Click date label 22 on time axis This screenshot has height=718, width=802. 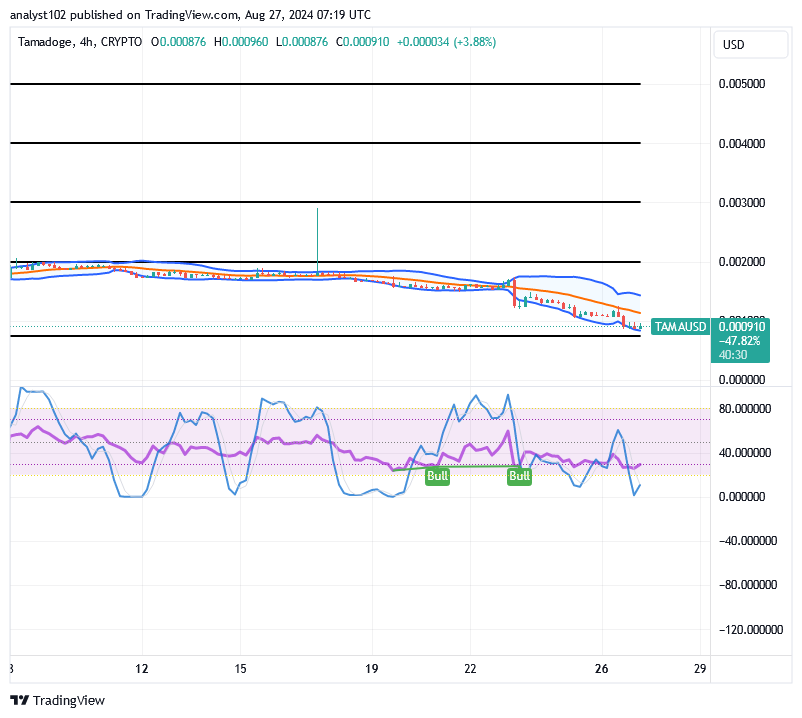tap(470, 668)
